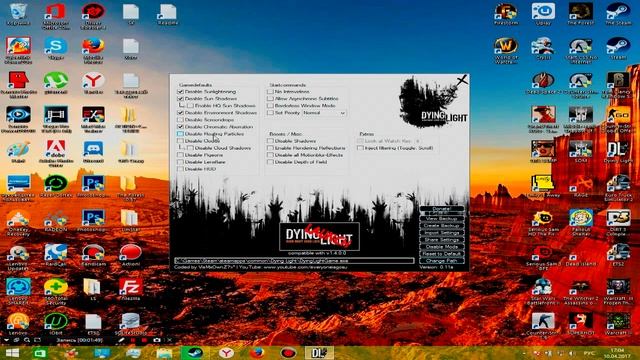Click the Reset to Default button
Image resolution: width=640 pixels, height=360 pixels.
(x=442, y=253)
